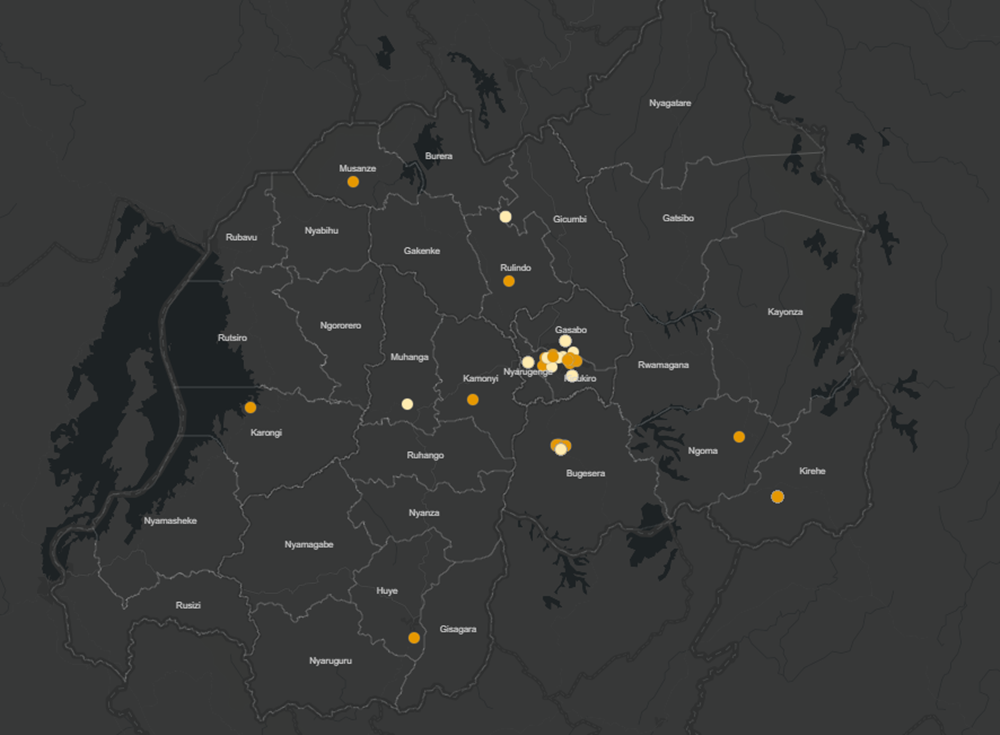Image resolution: width=1000 pixels, height=735 pixels.
Task: Select the Nyamasheke district label
Action: tap(170, 521)
